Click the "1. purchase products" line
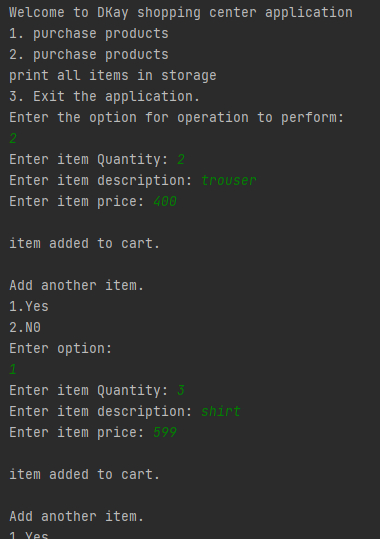The height and width of the screenshot is (539, 380). [x=89, y=34]
